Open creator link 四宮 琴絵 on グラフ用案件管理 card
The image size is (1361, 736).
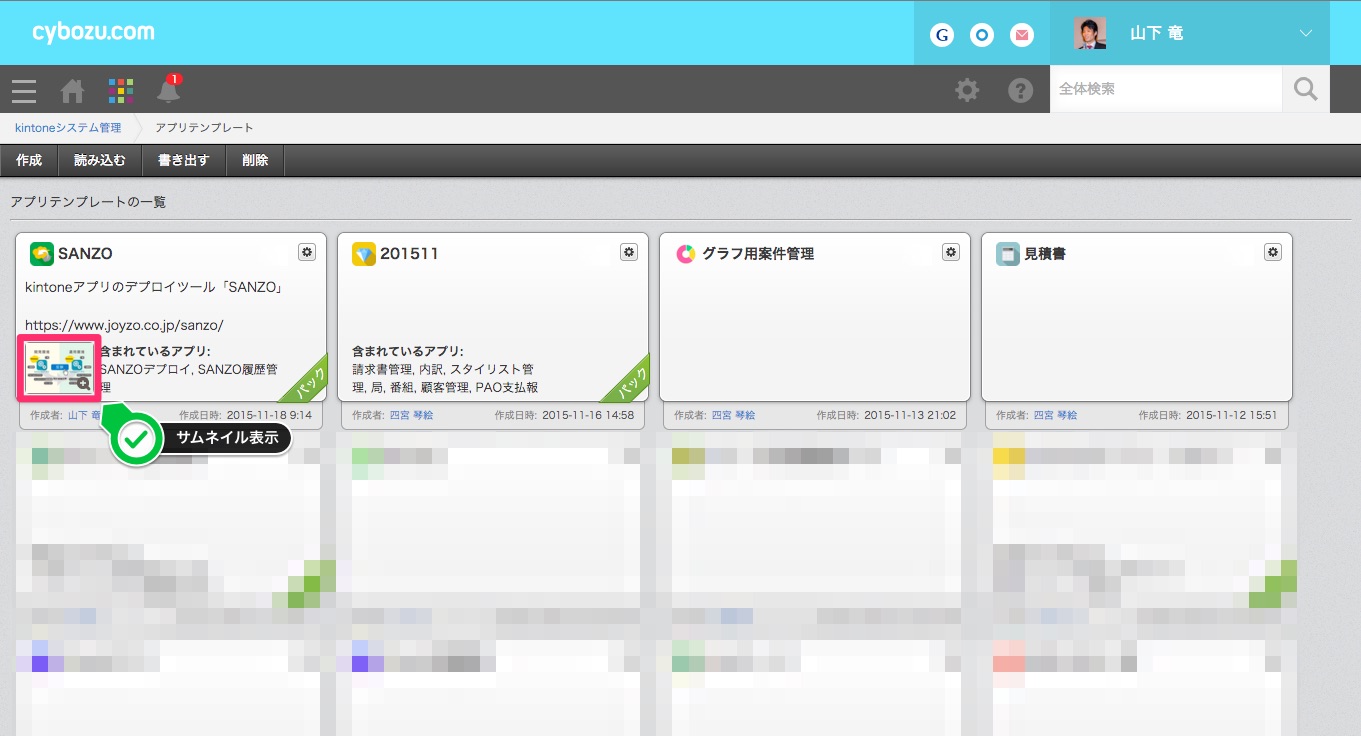734,415
